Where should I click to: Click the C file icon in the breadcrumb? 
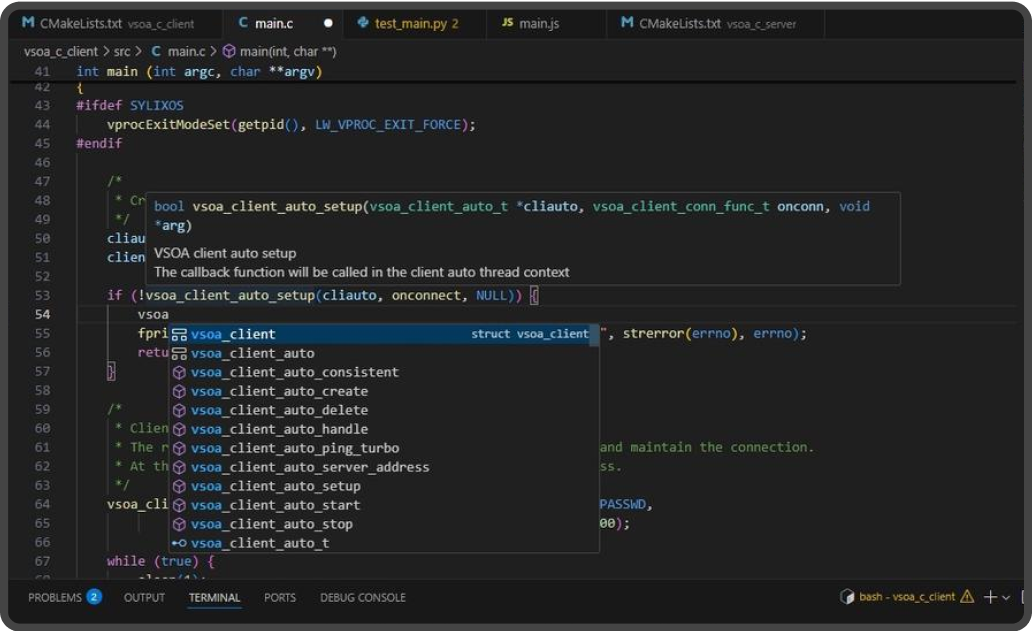(x=156, y=51)
